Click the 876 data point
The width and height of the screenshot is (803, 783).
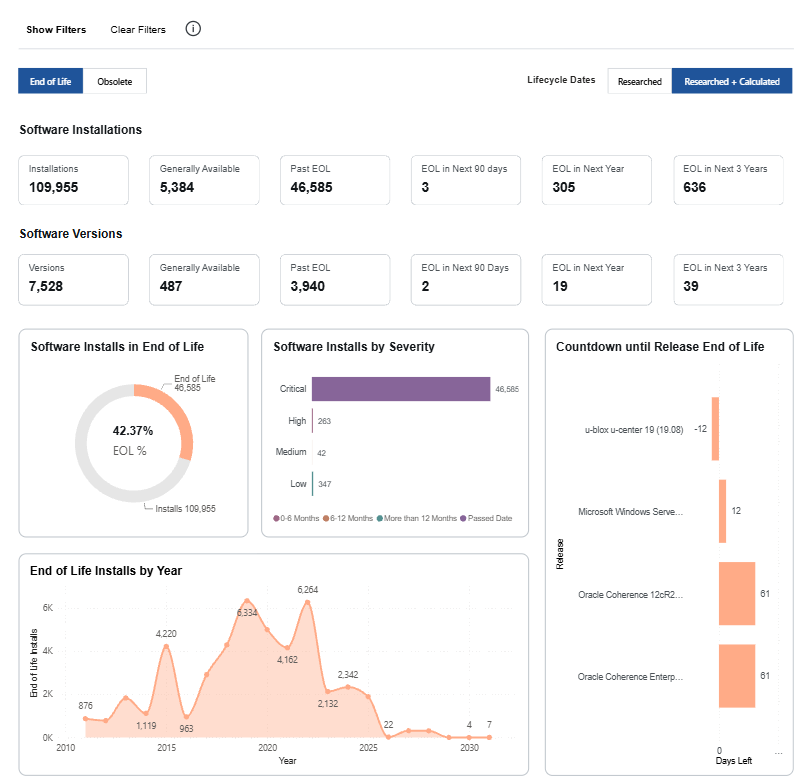point(86,718)
